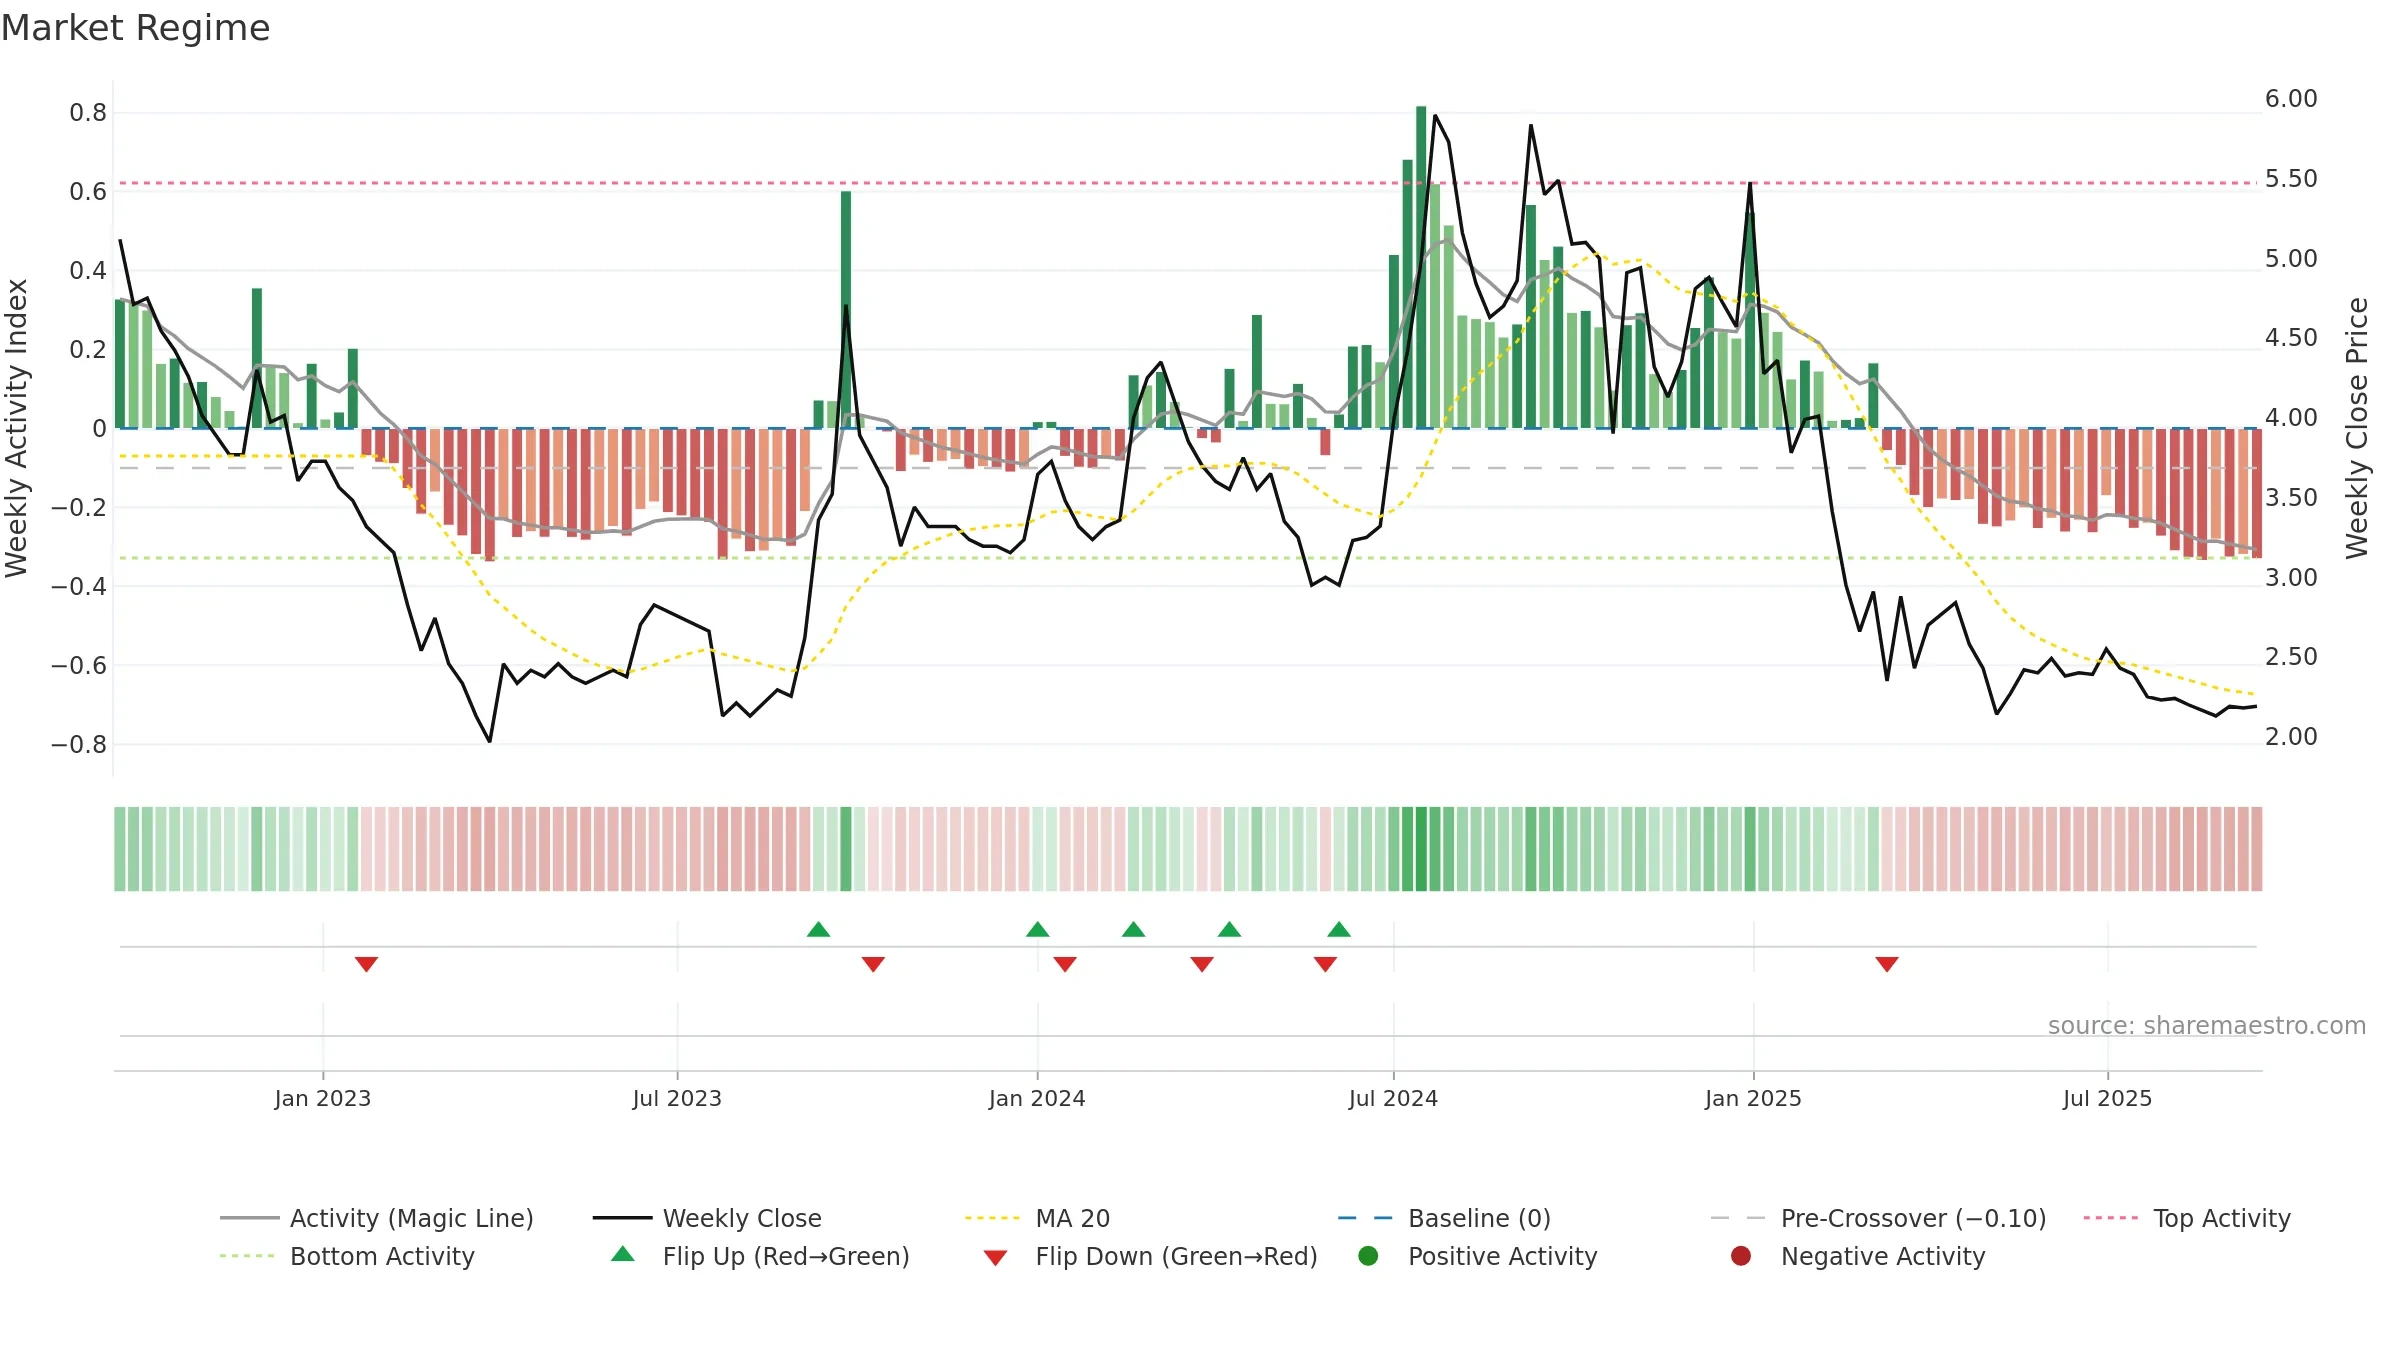Click the Weekly Activity Index axis title

(17, 428)
